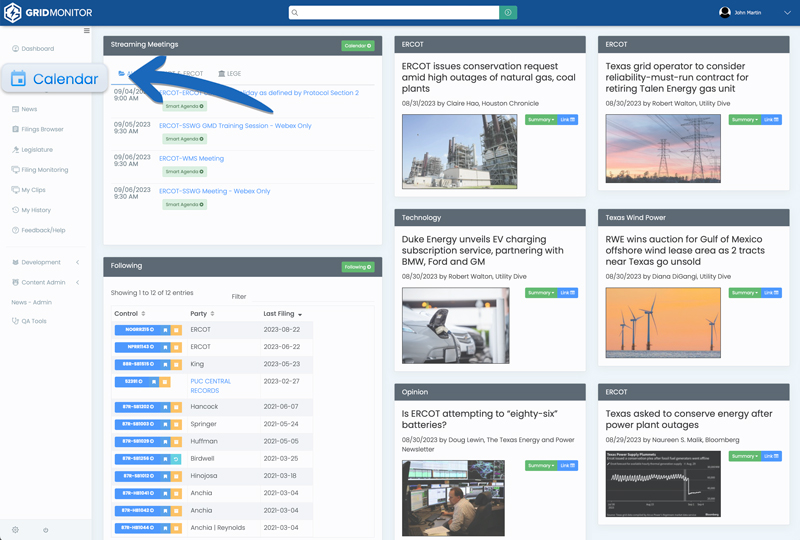Open My Clips in the sidebar

[x=29, y=190]
